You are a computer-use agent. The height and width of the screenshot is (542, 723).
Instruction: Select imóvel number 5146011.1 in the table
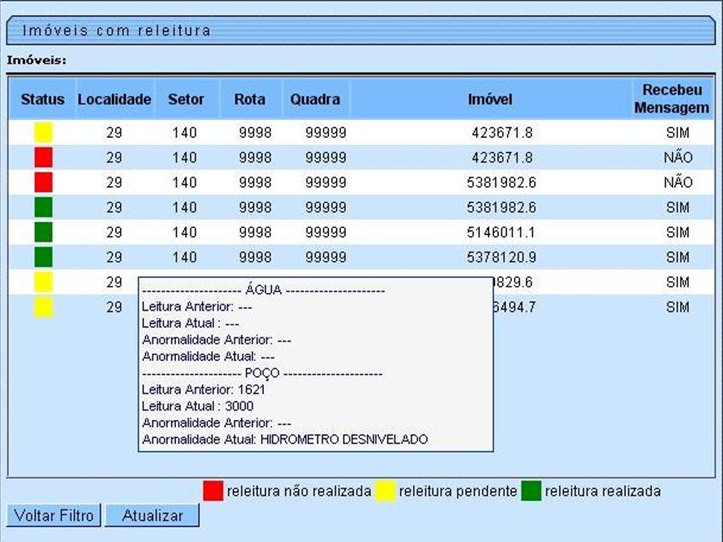click(x=501, y=232)
